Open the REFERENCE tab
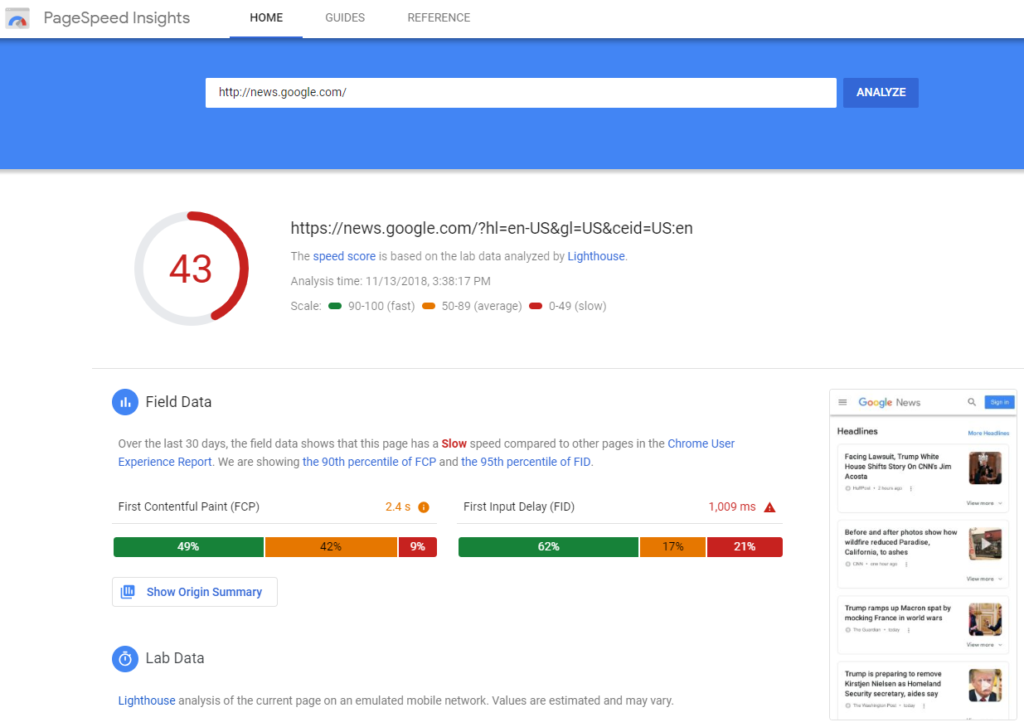Image resolution: width=1024 pixels, height=727 pixels. (x=439, y=18)
